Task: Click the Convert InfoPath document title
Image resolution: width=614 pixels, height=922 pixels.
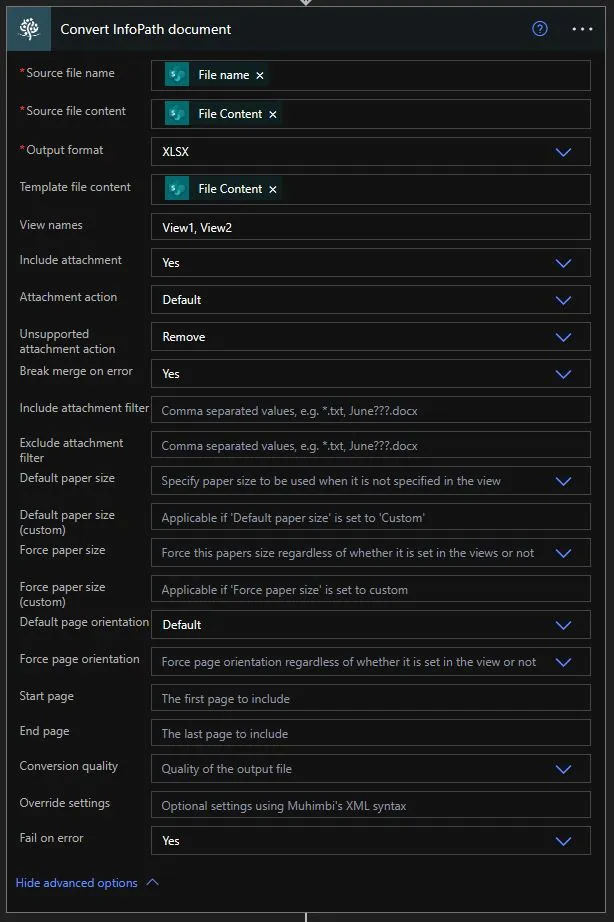Action: 146,29
